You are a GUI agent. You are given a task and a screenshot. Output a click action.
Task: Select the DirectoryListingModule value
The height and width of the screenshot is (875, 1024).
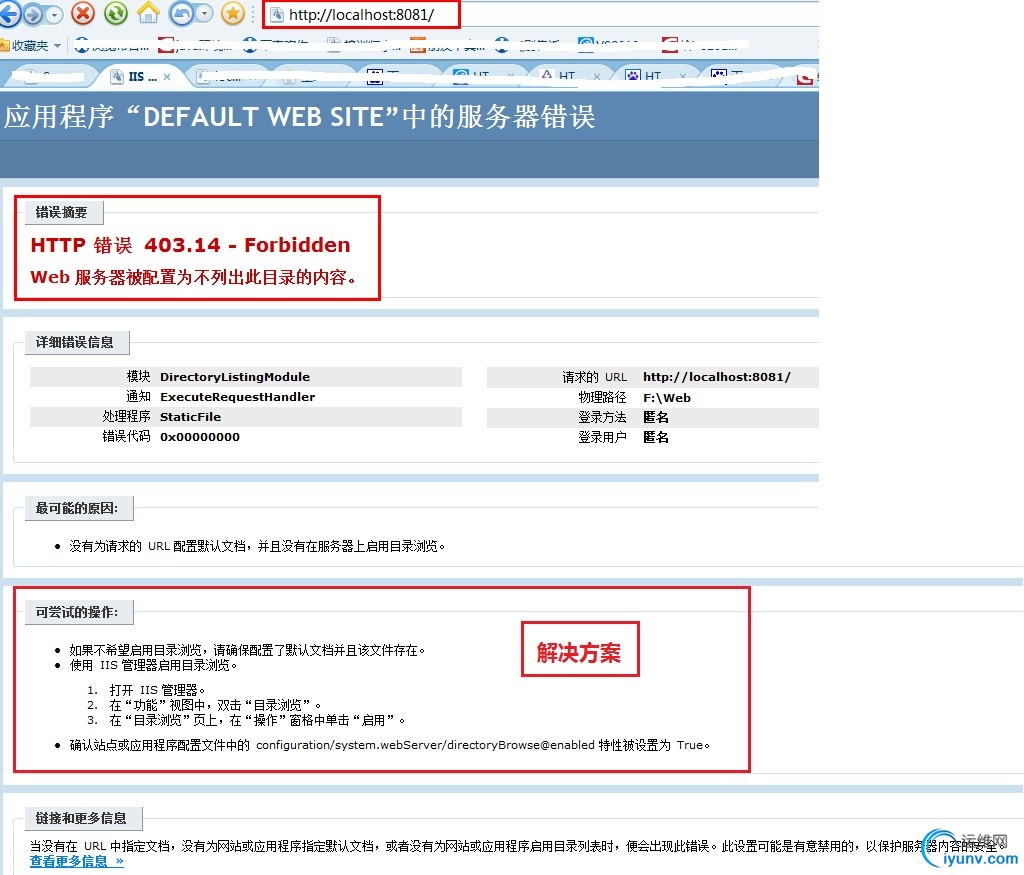click(x=235, y=377)
